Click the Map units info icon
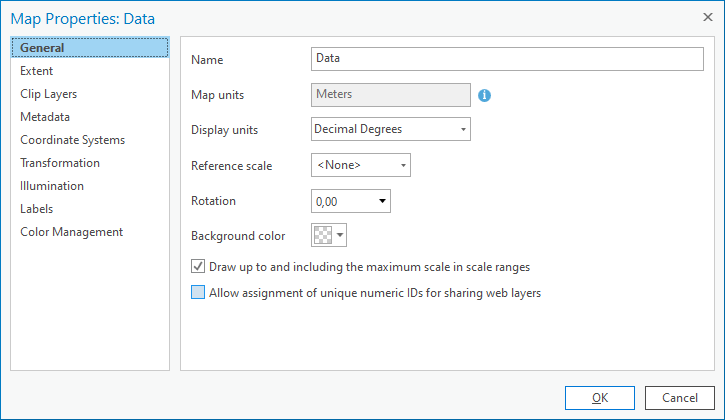Viewport: 725px width, 420px height. [x=485, y=95]
